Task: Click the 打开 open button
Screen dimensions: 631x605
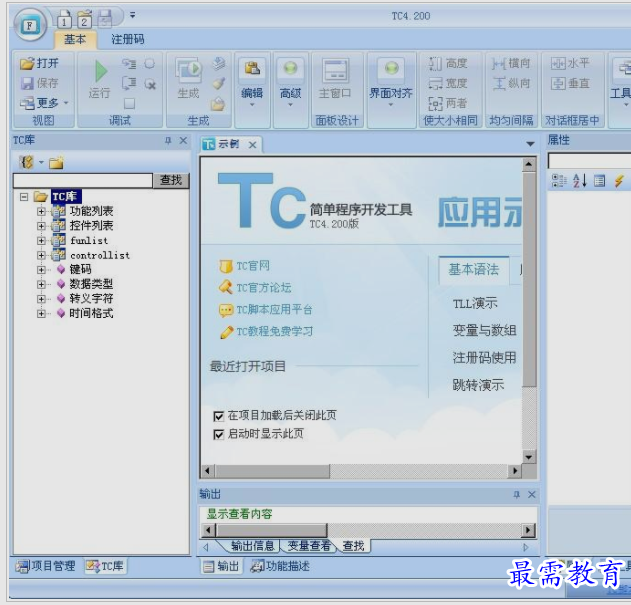Action: [x=39, y=63]
